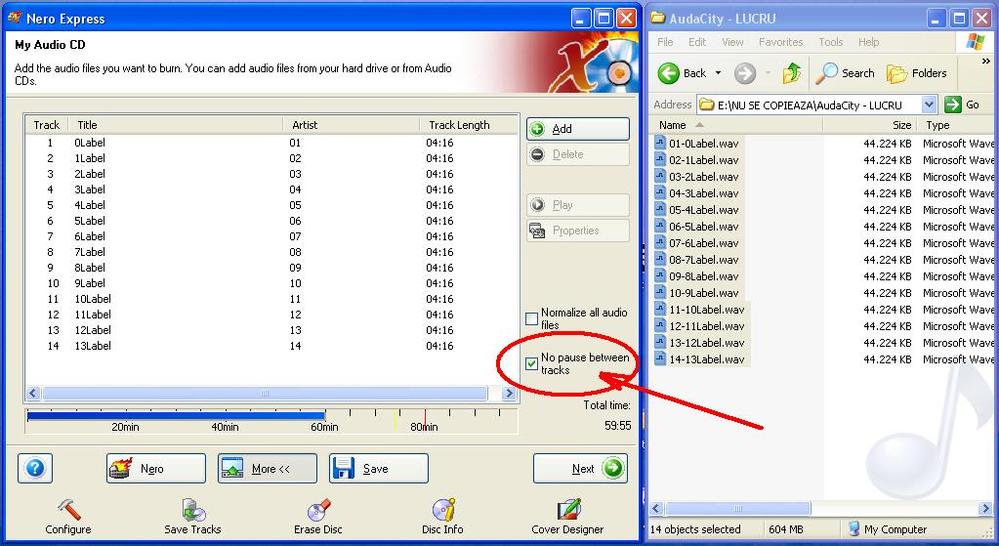Click My Computer in Explorer status bar
The height and width of the screenshot is (546, 999).
pyautogui.click(x=887, y=529)
